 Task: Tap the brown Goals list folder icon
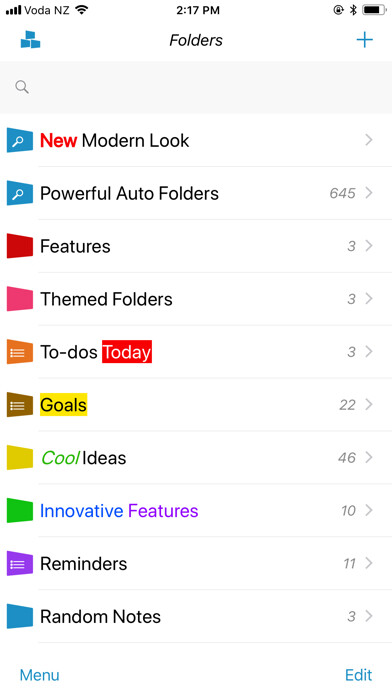(x=20, y=404)
